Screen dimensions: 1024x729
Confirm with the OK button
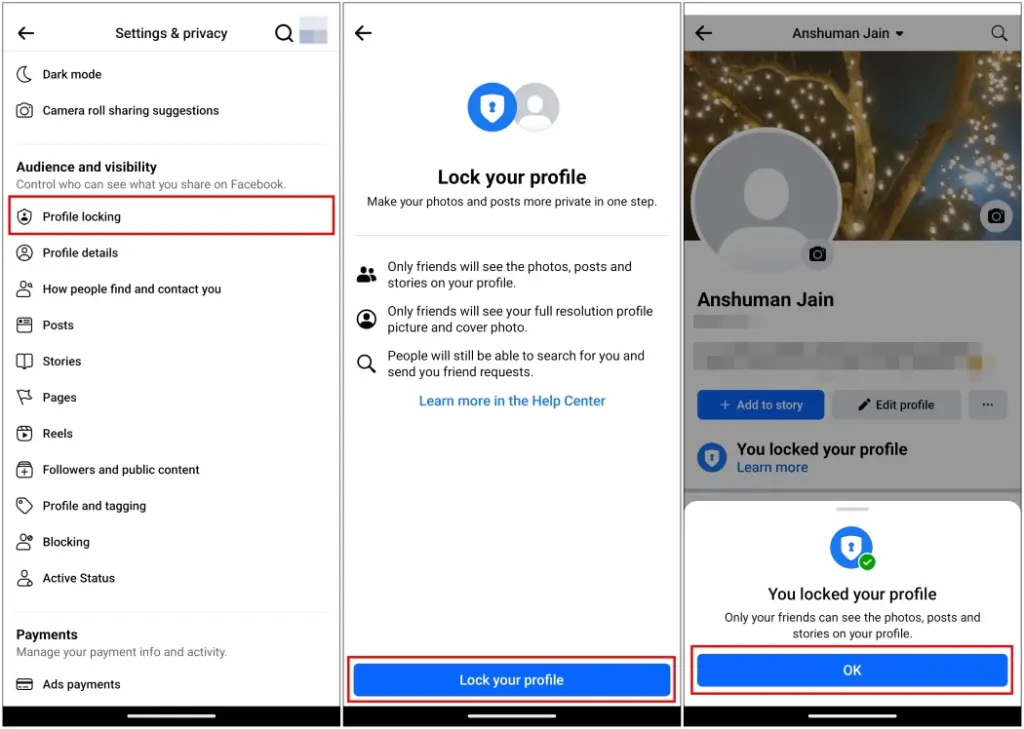(852, 670)
